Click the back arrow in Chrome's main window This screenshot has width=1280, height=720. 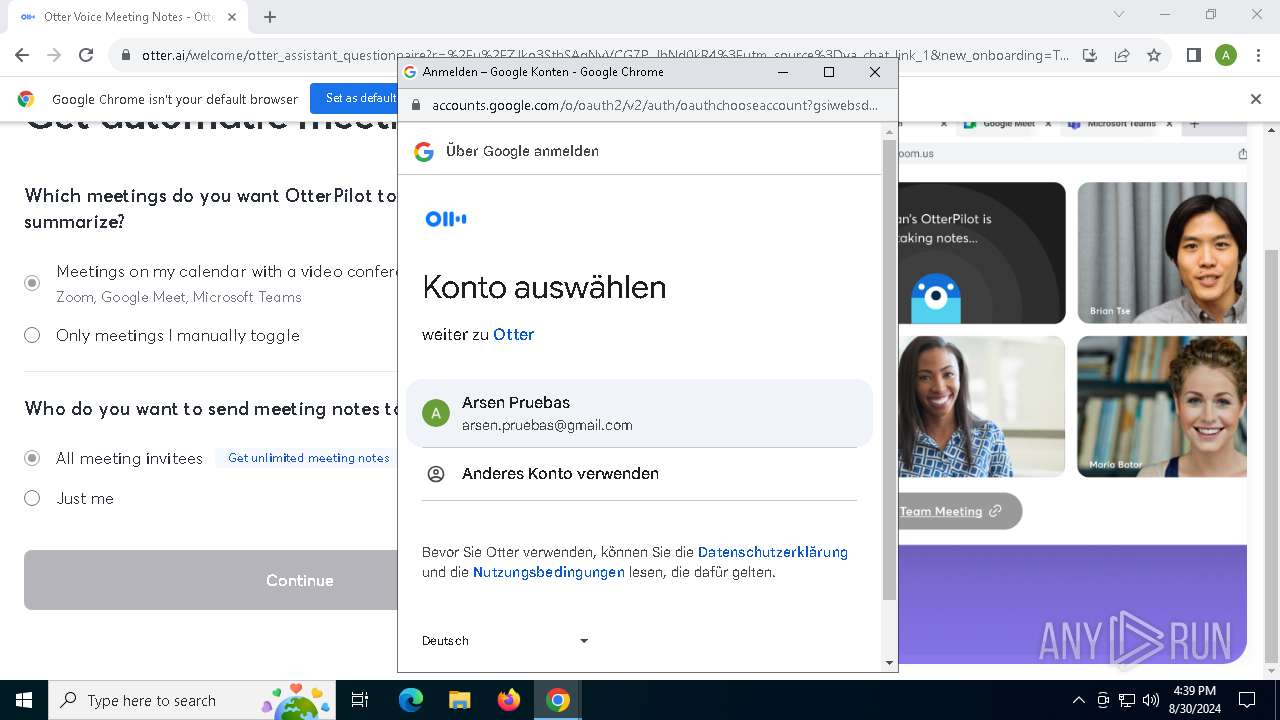(22, 55)
